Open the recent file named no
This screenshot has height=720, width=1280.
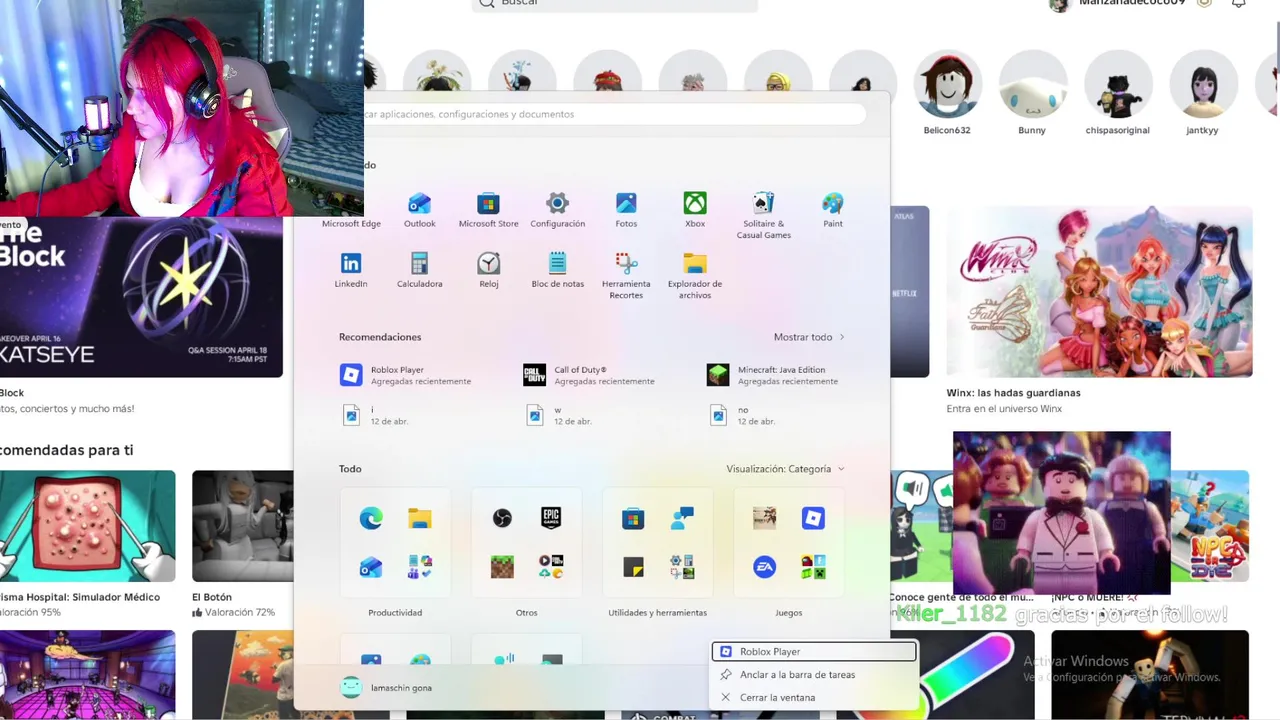pos(742,415)
